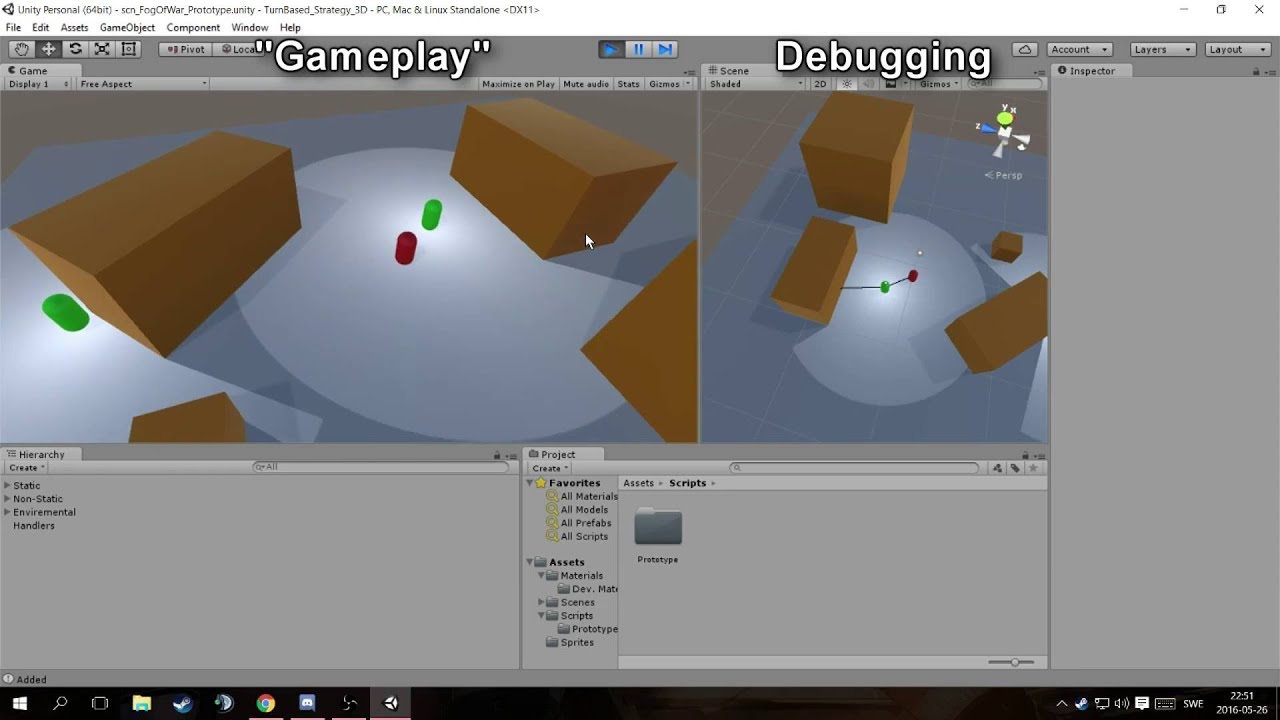Toggle Maximize on Play
This screenshot has width=1280, height=720.
pyautogui.click(x=518, y=84)
